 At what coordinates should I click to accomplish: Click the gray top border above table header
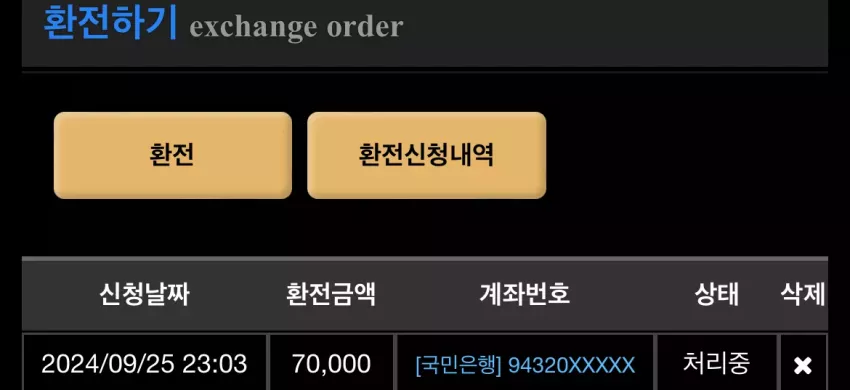pyautogui.click(x=424, y=259)
